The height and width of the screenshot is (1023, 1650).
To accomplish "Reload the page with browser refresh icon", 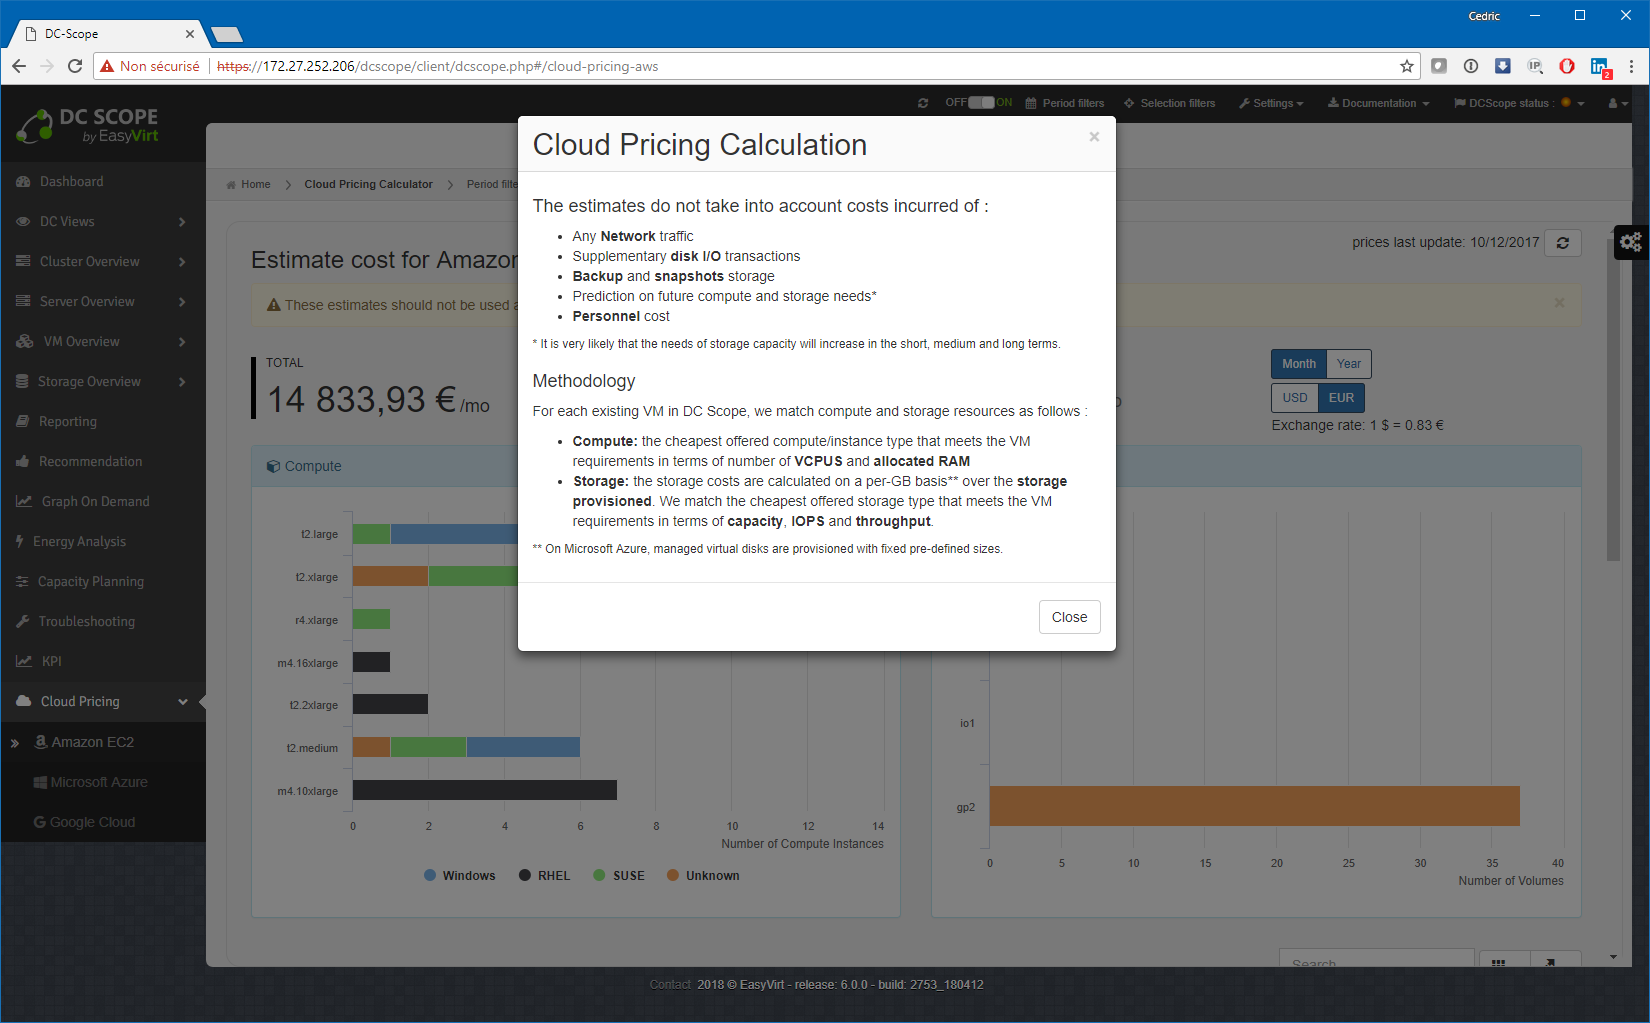I will 75,66.
